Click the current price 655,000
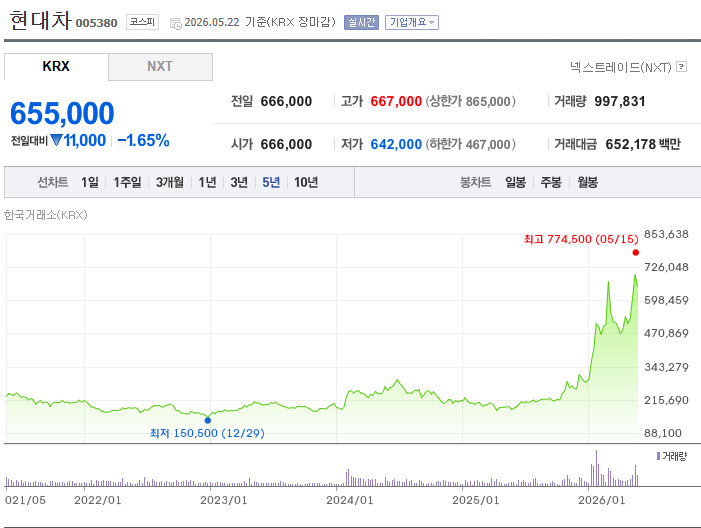Image resolution: width=701 pixels, height=528 pixels. pos(62,113)
